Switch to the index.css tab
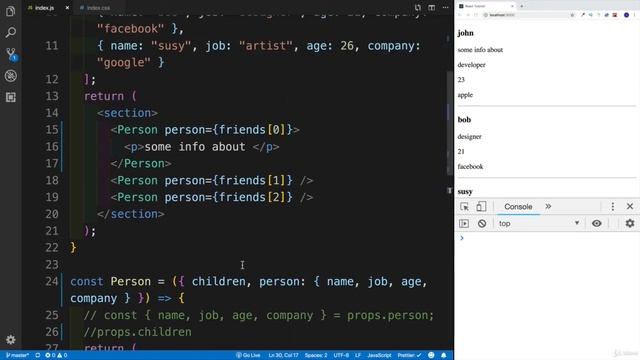640x360 pixels. point(98,8)
